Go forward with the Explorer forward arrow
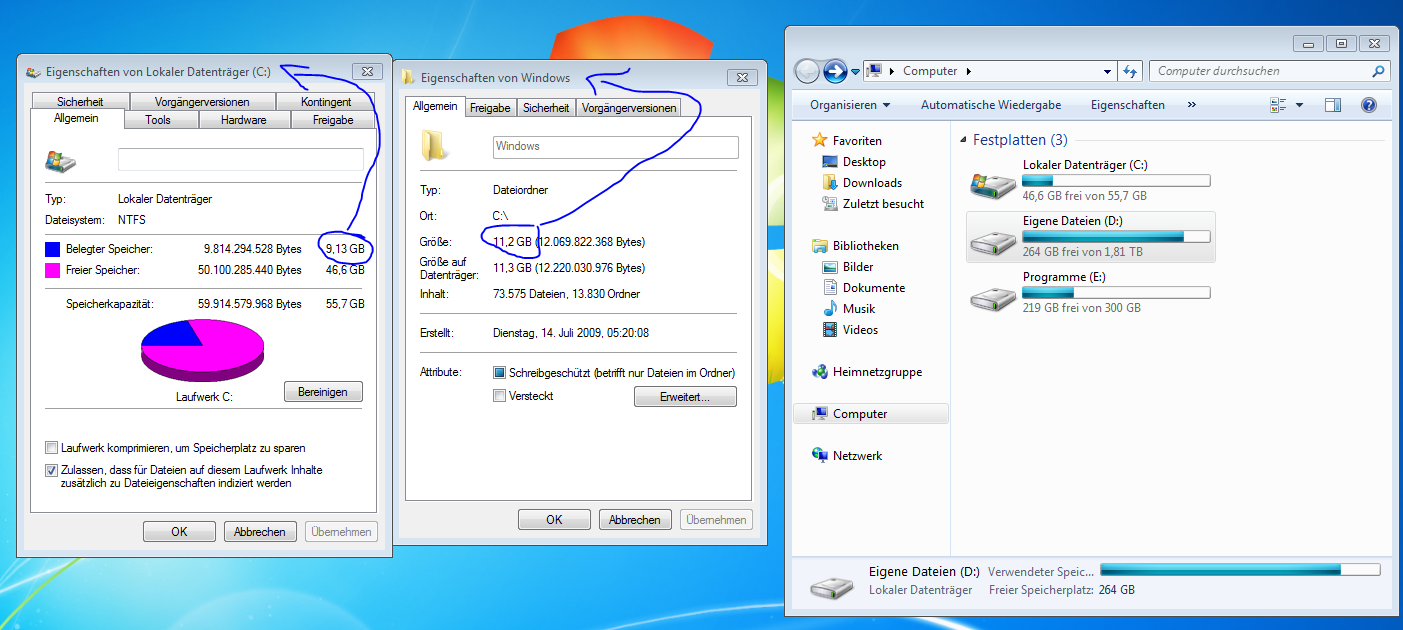The image size is (1403, 630). pos(835,71)
